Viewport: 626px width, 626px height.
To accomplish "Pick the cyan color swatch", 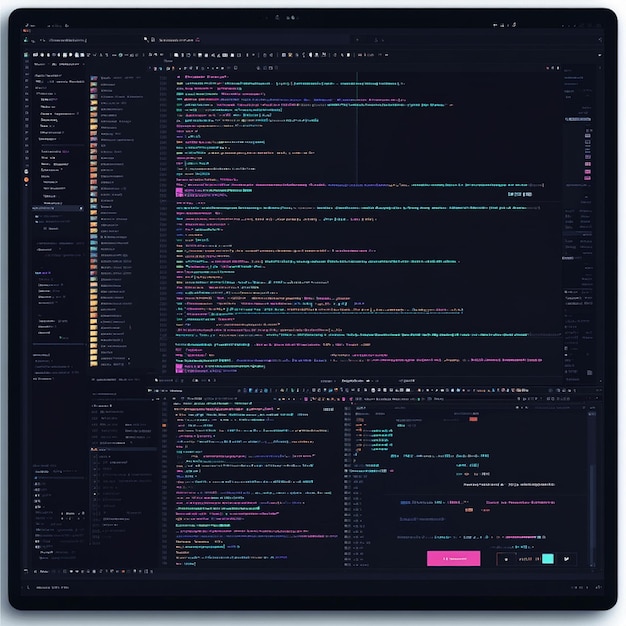I will pyautogui.click(x=548, y=559).
